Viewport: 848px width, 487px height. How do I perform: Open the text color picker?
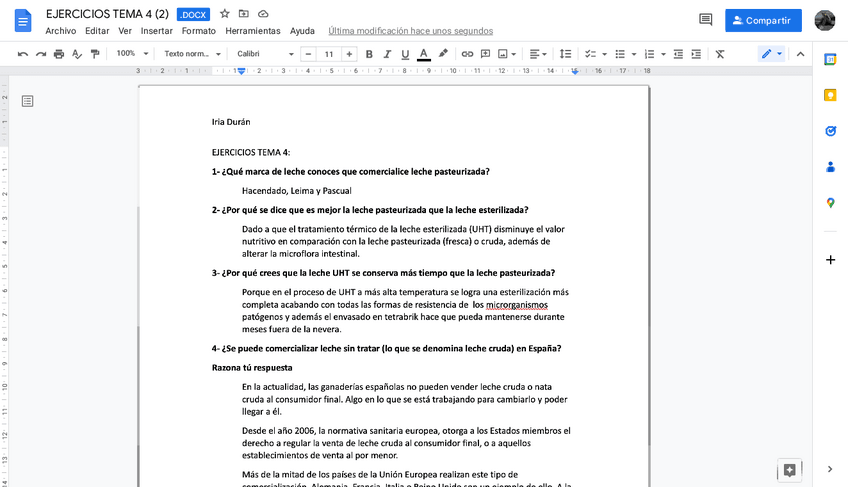coord(424,54)
